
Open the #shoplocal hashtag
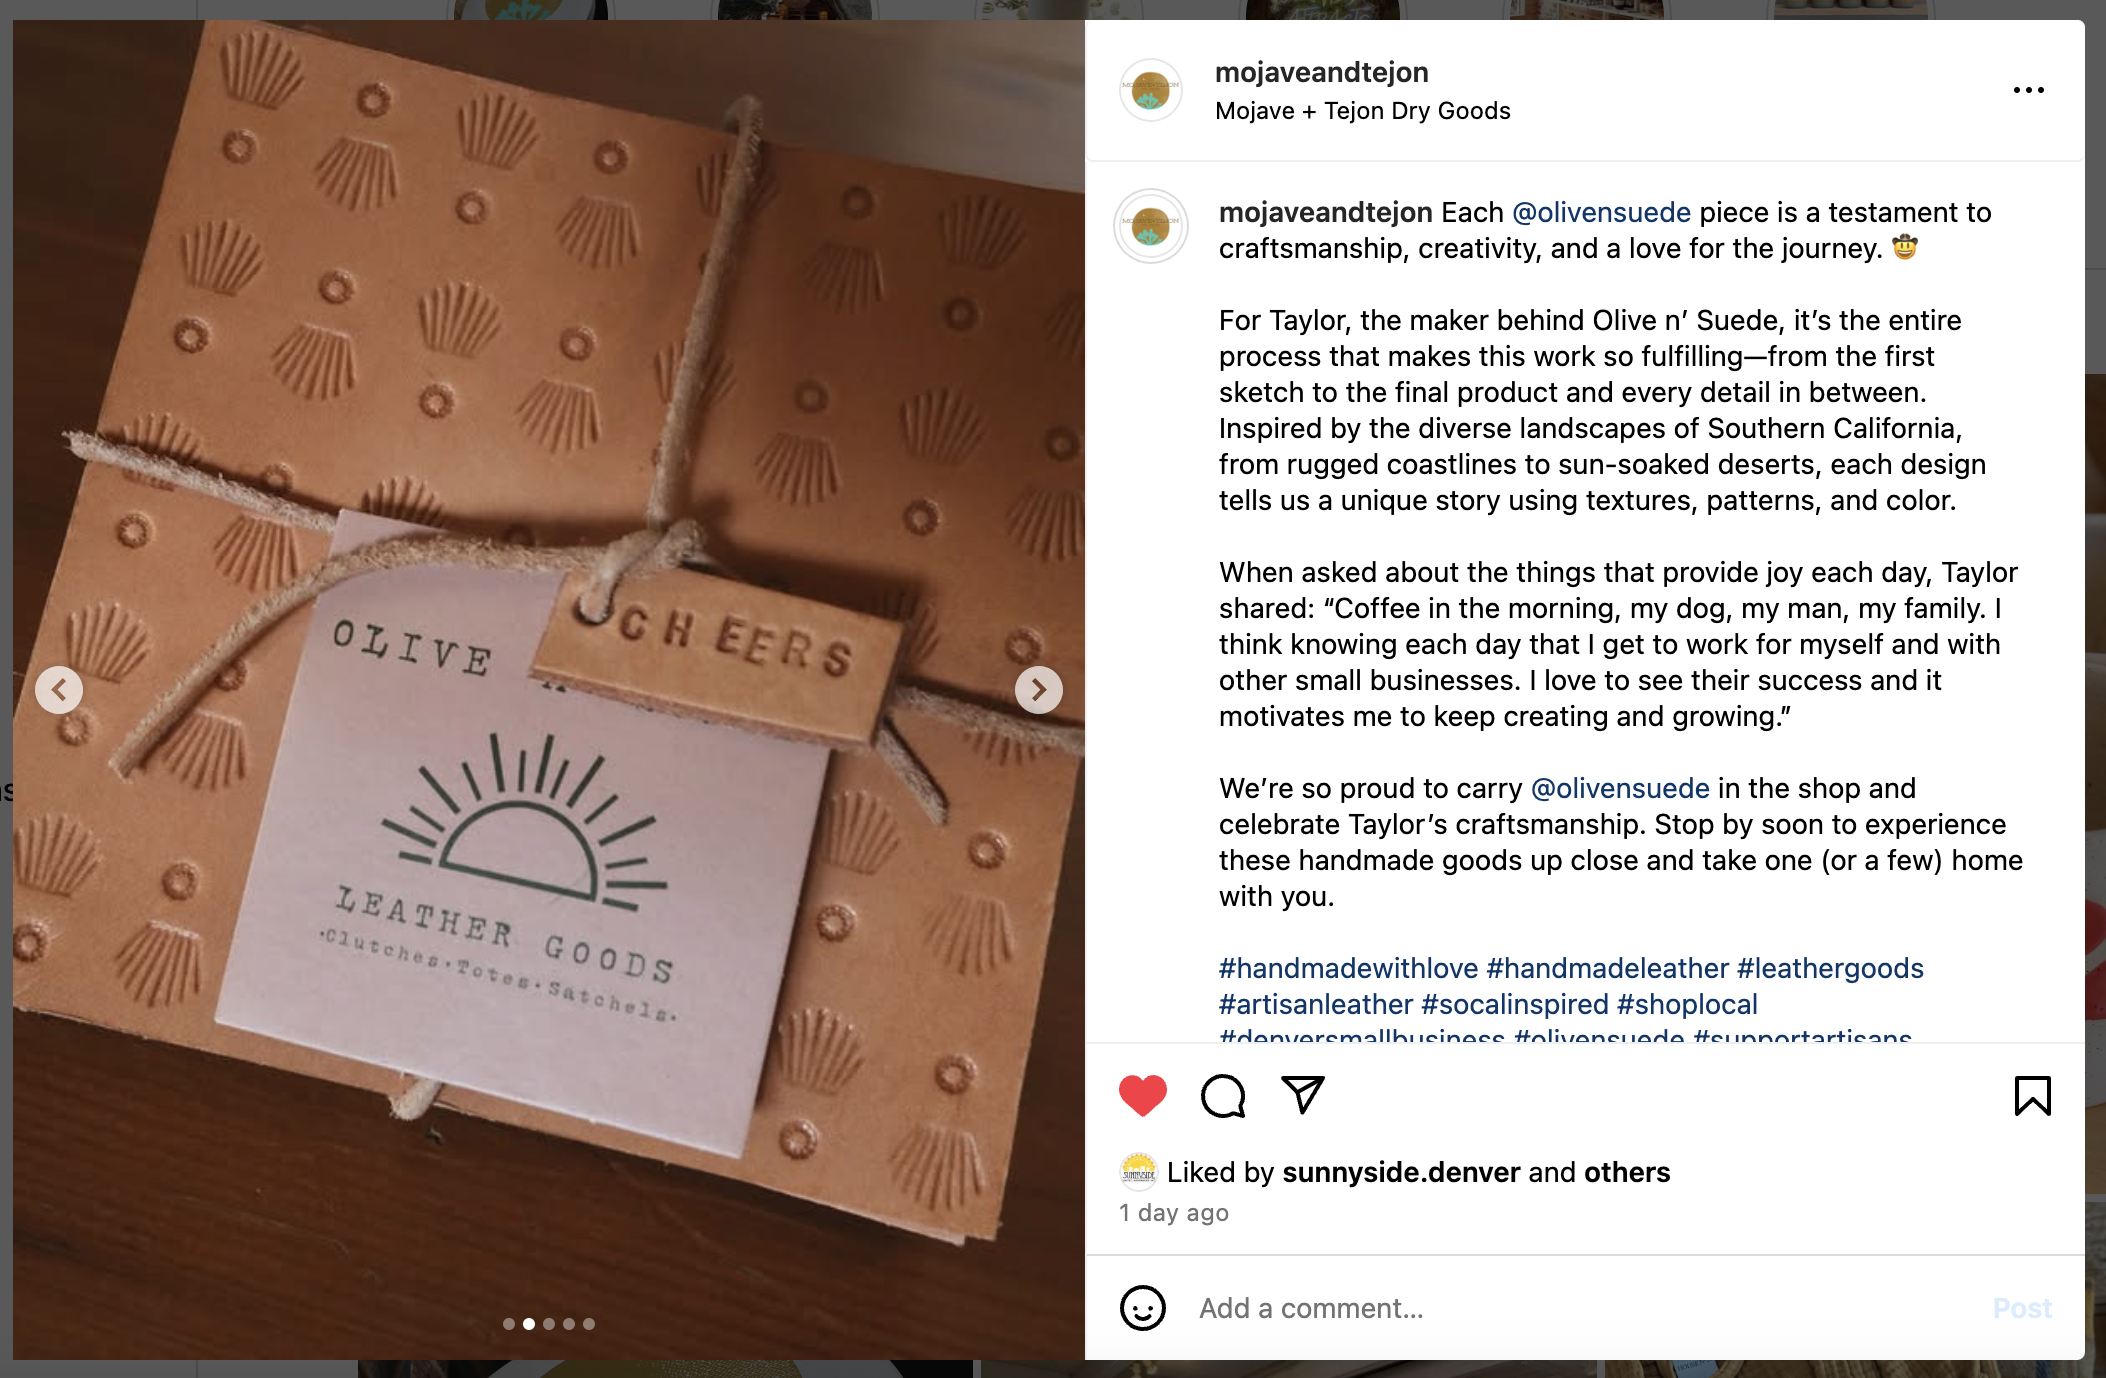[x=1687, y=1004]
